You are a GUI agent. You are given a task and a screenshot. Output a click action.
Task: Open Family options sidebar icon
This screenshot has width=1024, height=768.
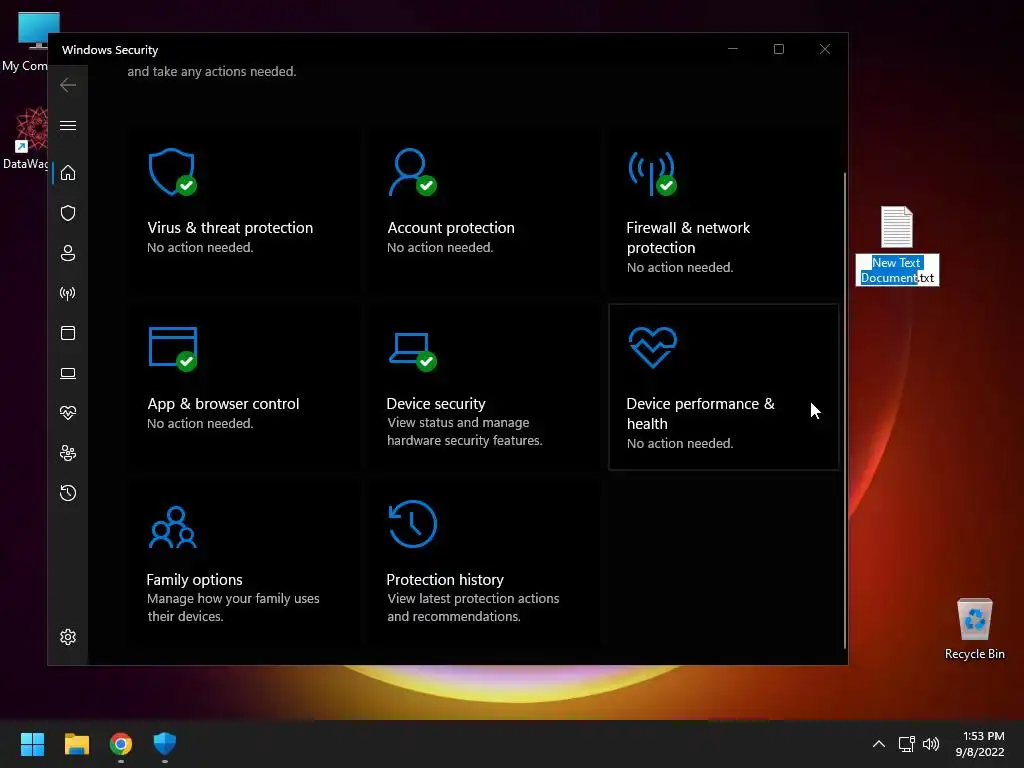click(68, 453)
